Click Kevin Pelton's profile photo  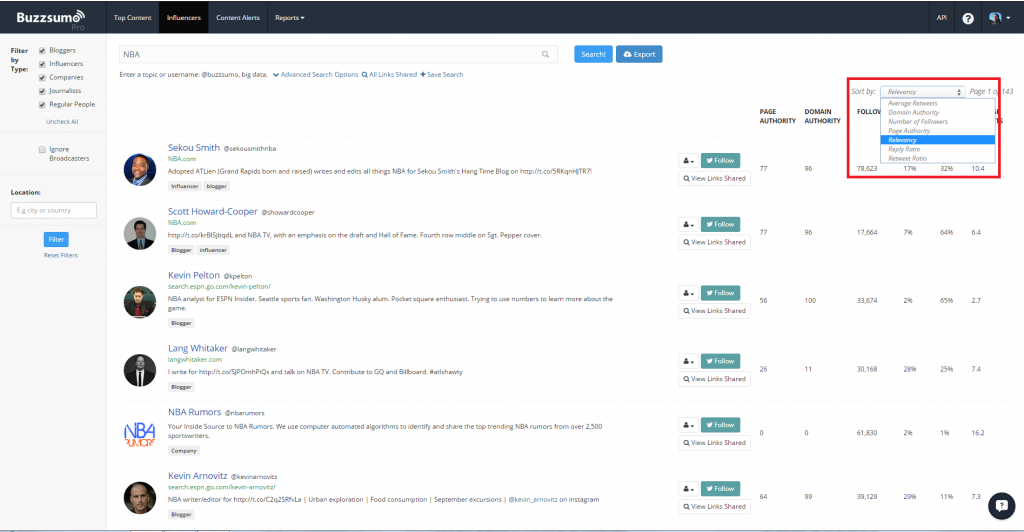[x=140, y=302]
